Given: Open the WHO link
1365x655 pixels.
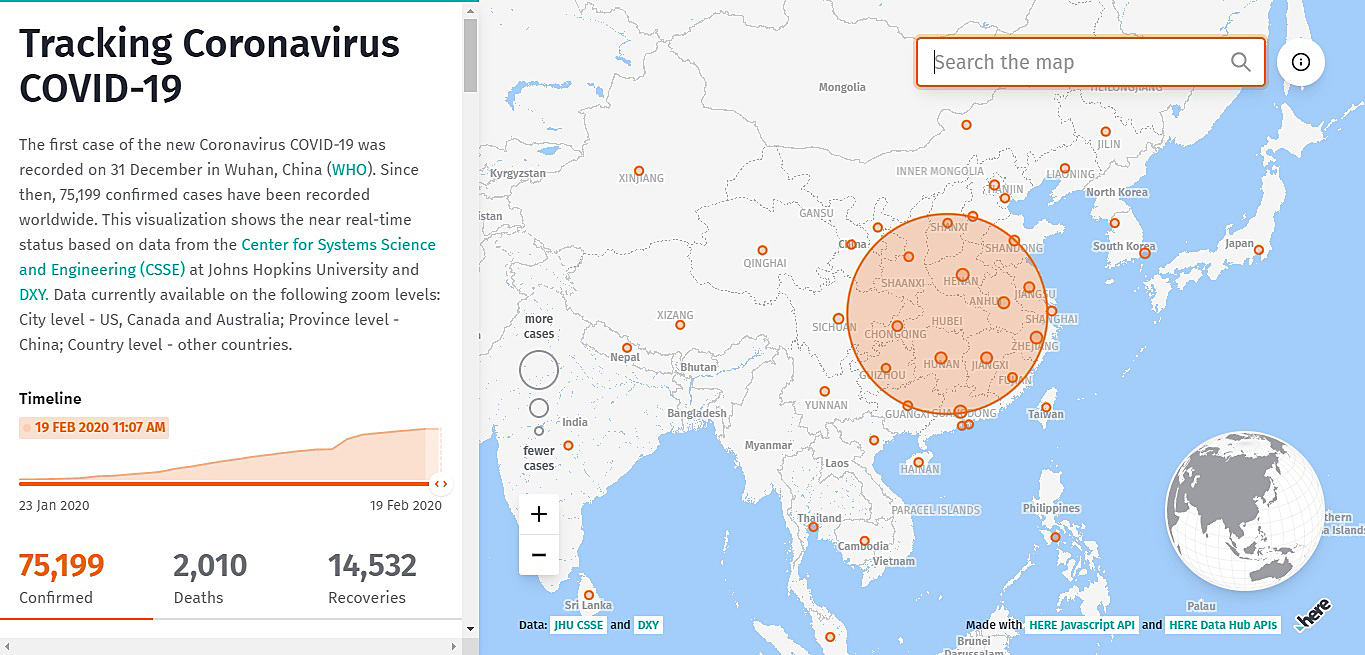Looking at the screenshot, I should point(350,170).
